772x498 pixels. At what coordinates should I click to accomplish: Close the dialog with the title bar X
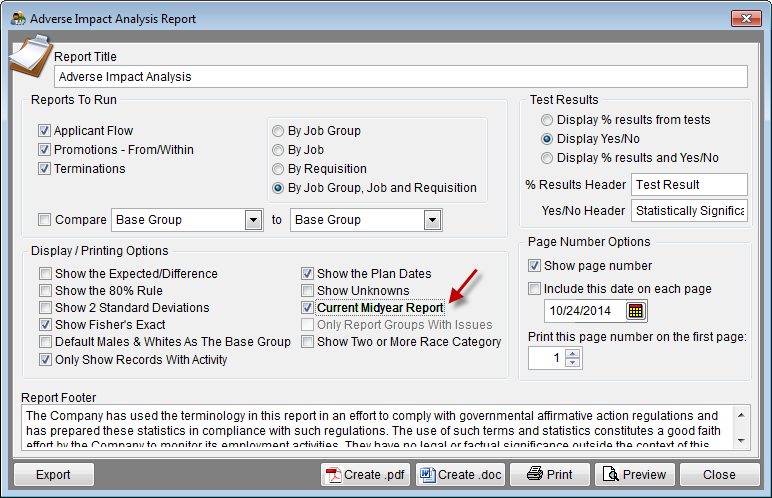(x=746, y=19)
